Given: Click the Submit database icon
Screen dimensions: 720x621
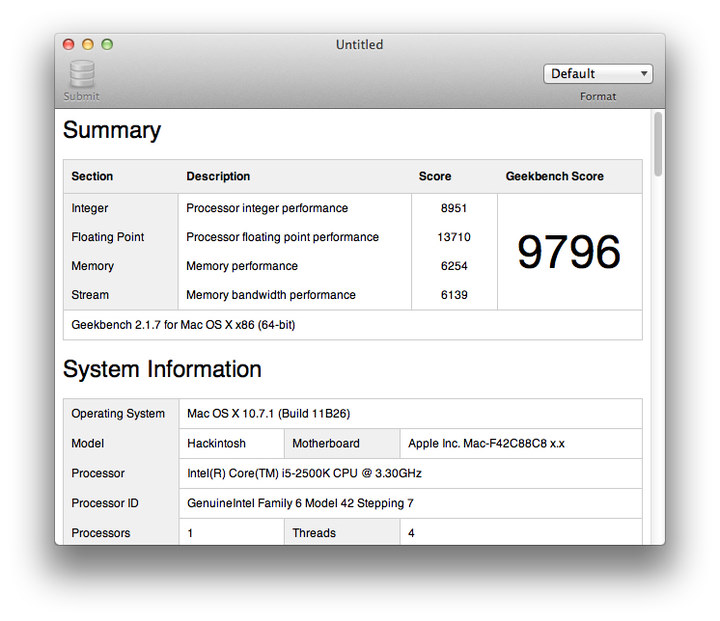Looking at the screenshot, I should point(82,74).
